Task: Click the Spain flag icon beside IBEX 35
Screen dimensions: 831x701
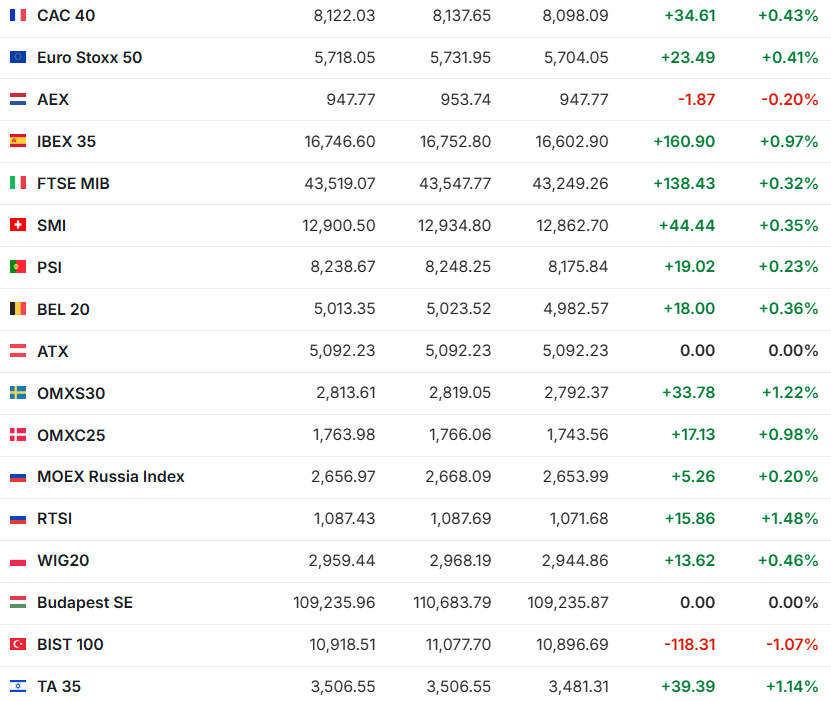Action: 18,141
